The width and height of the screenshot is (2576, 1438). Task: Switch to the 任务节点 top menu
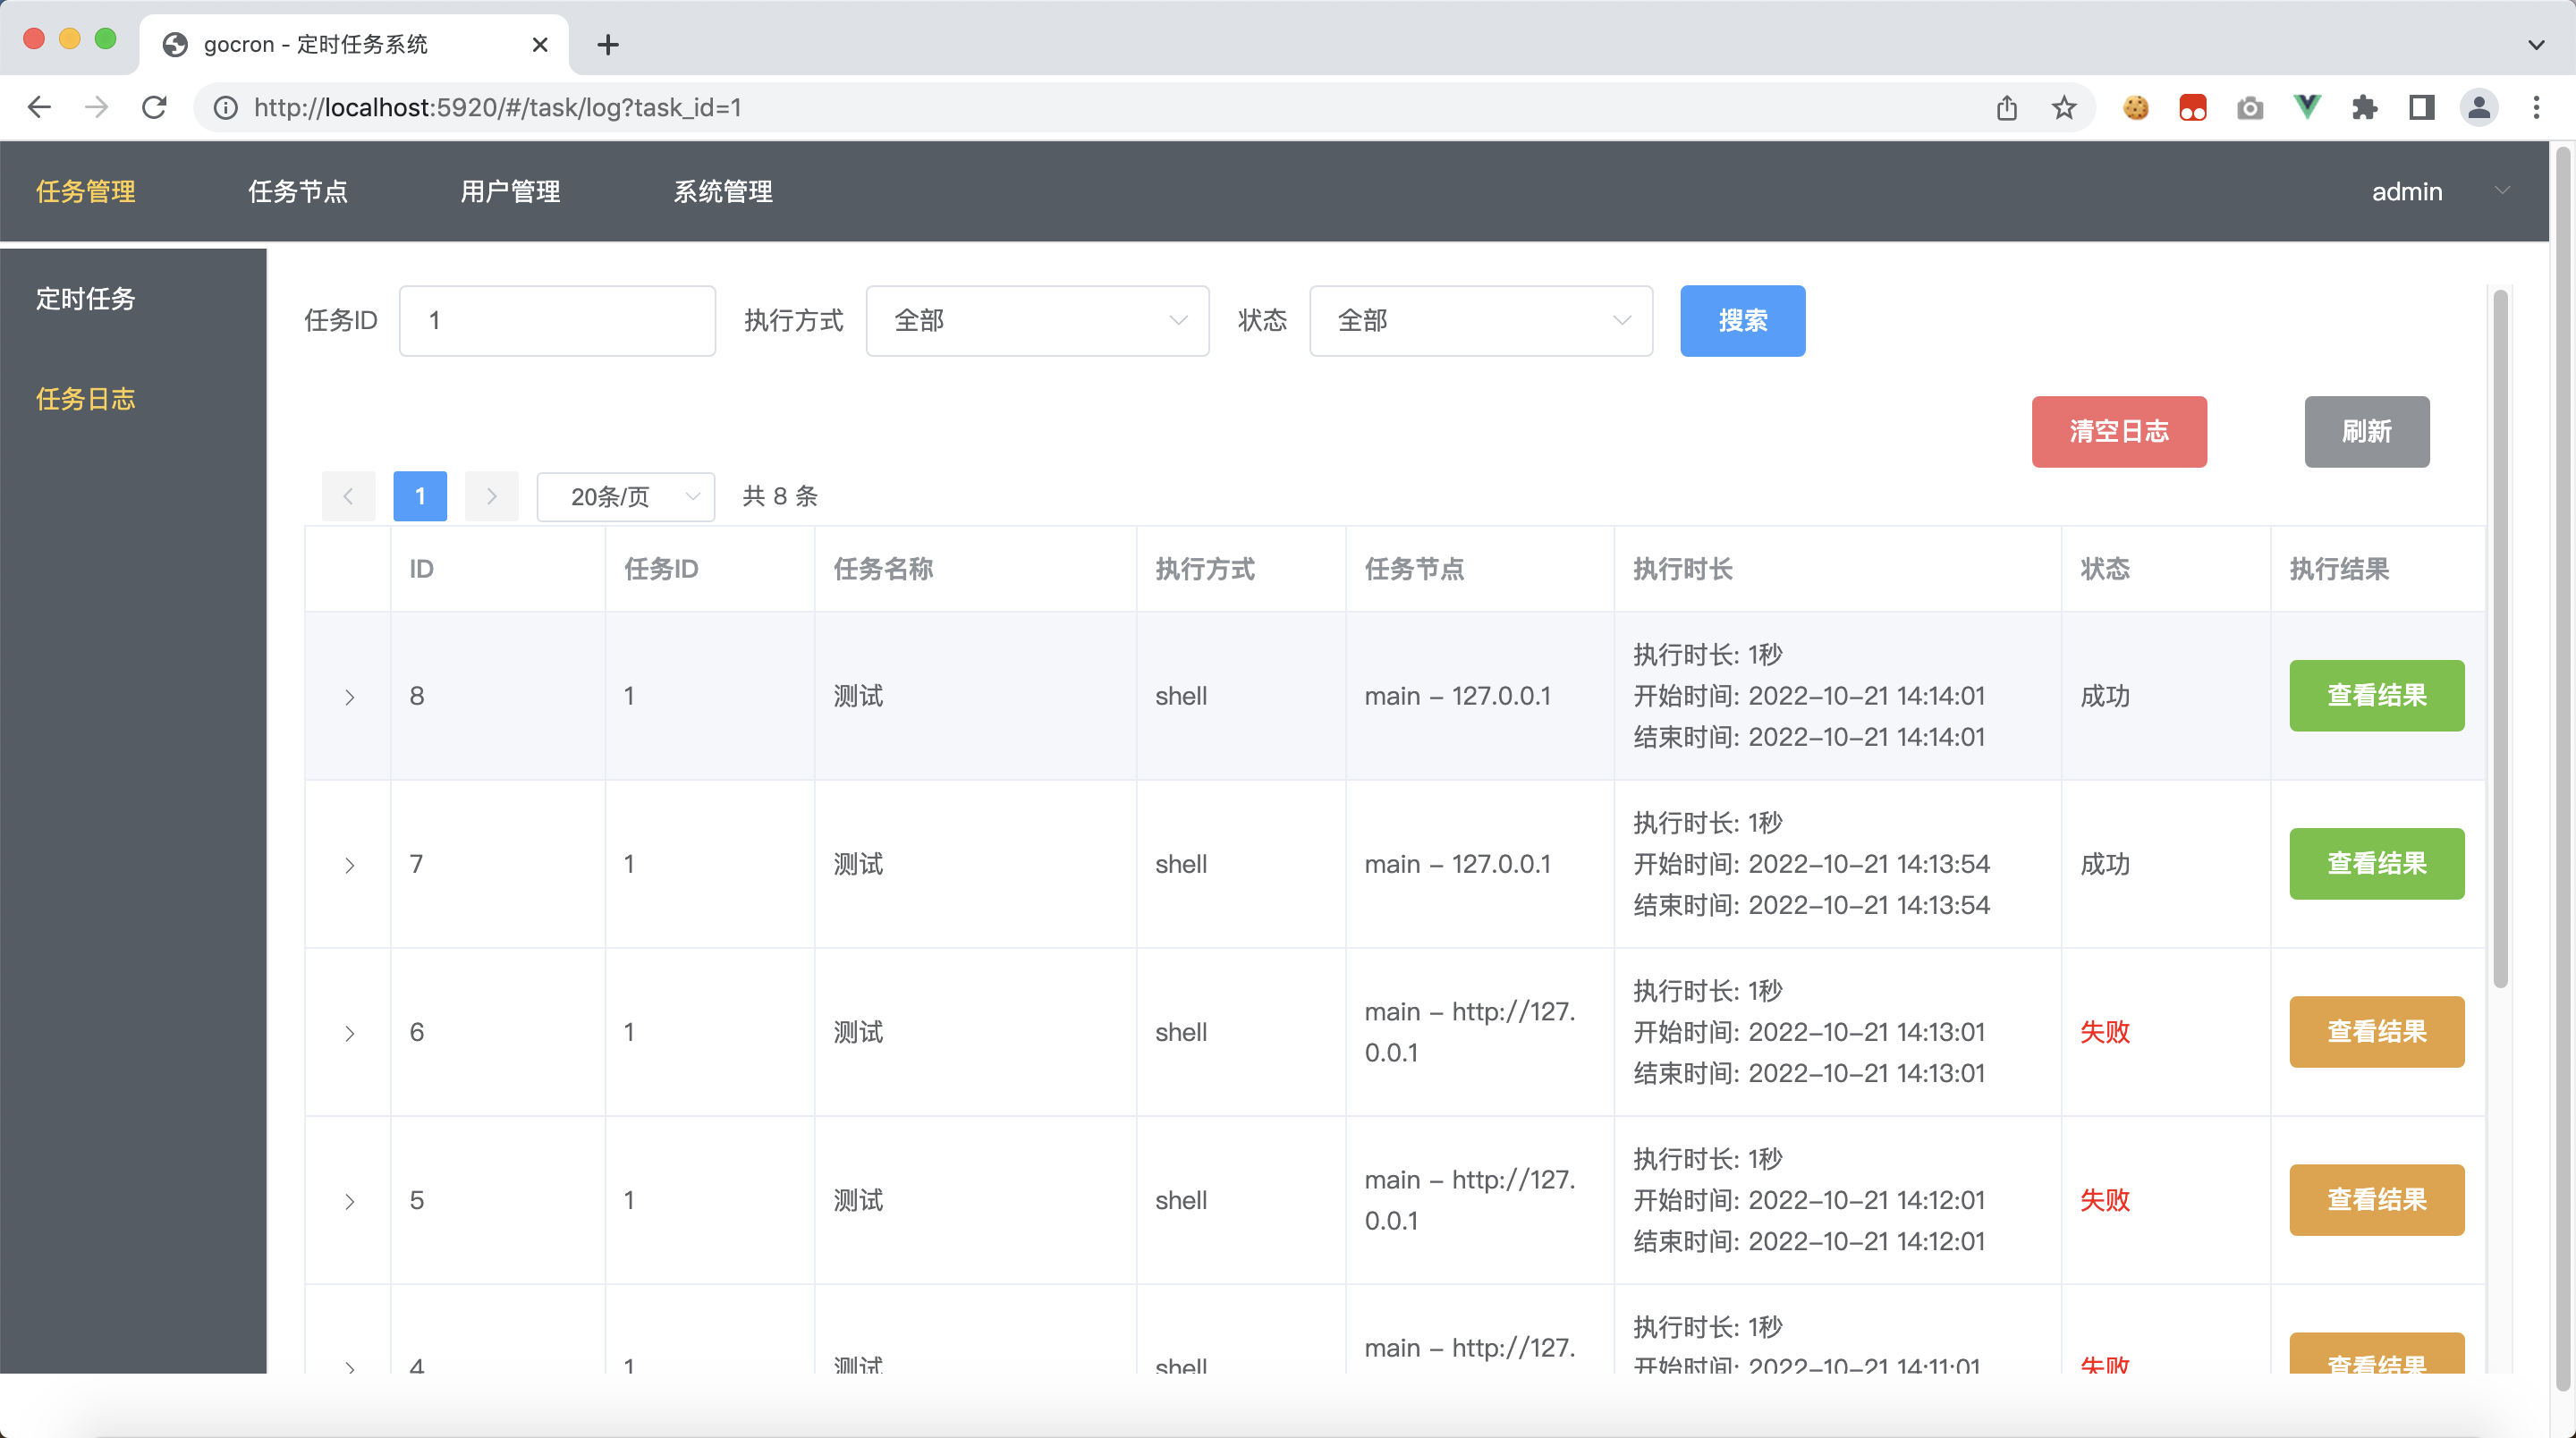tap(298, 191)
